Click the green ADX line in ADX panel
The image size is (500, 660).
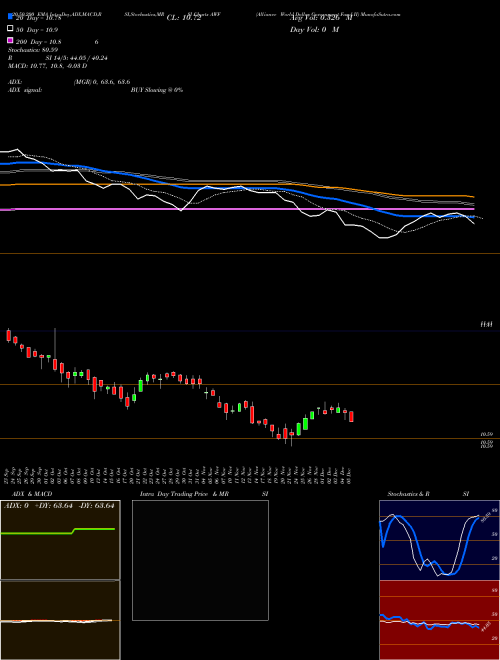pyautogui.click(x=58, y=531)
